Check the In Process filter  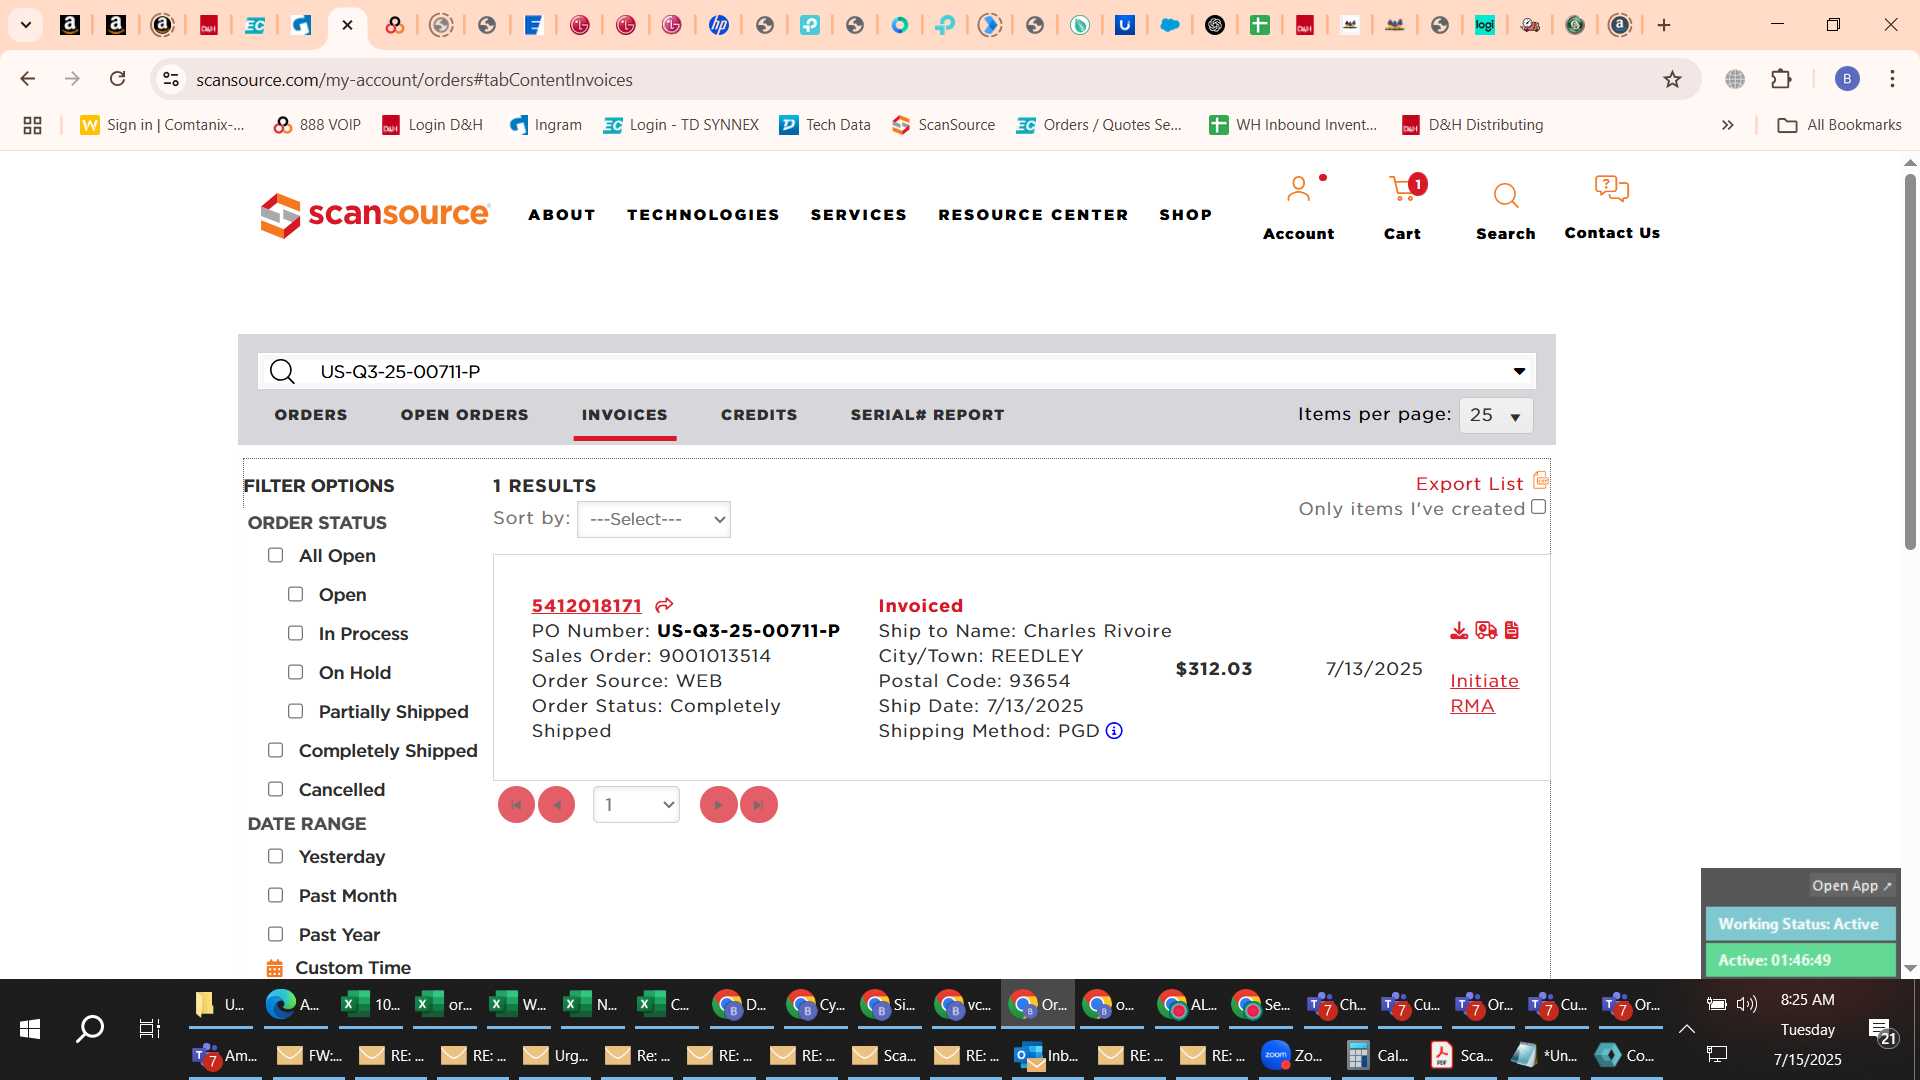[x=295, y=634]
